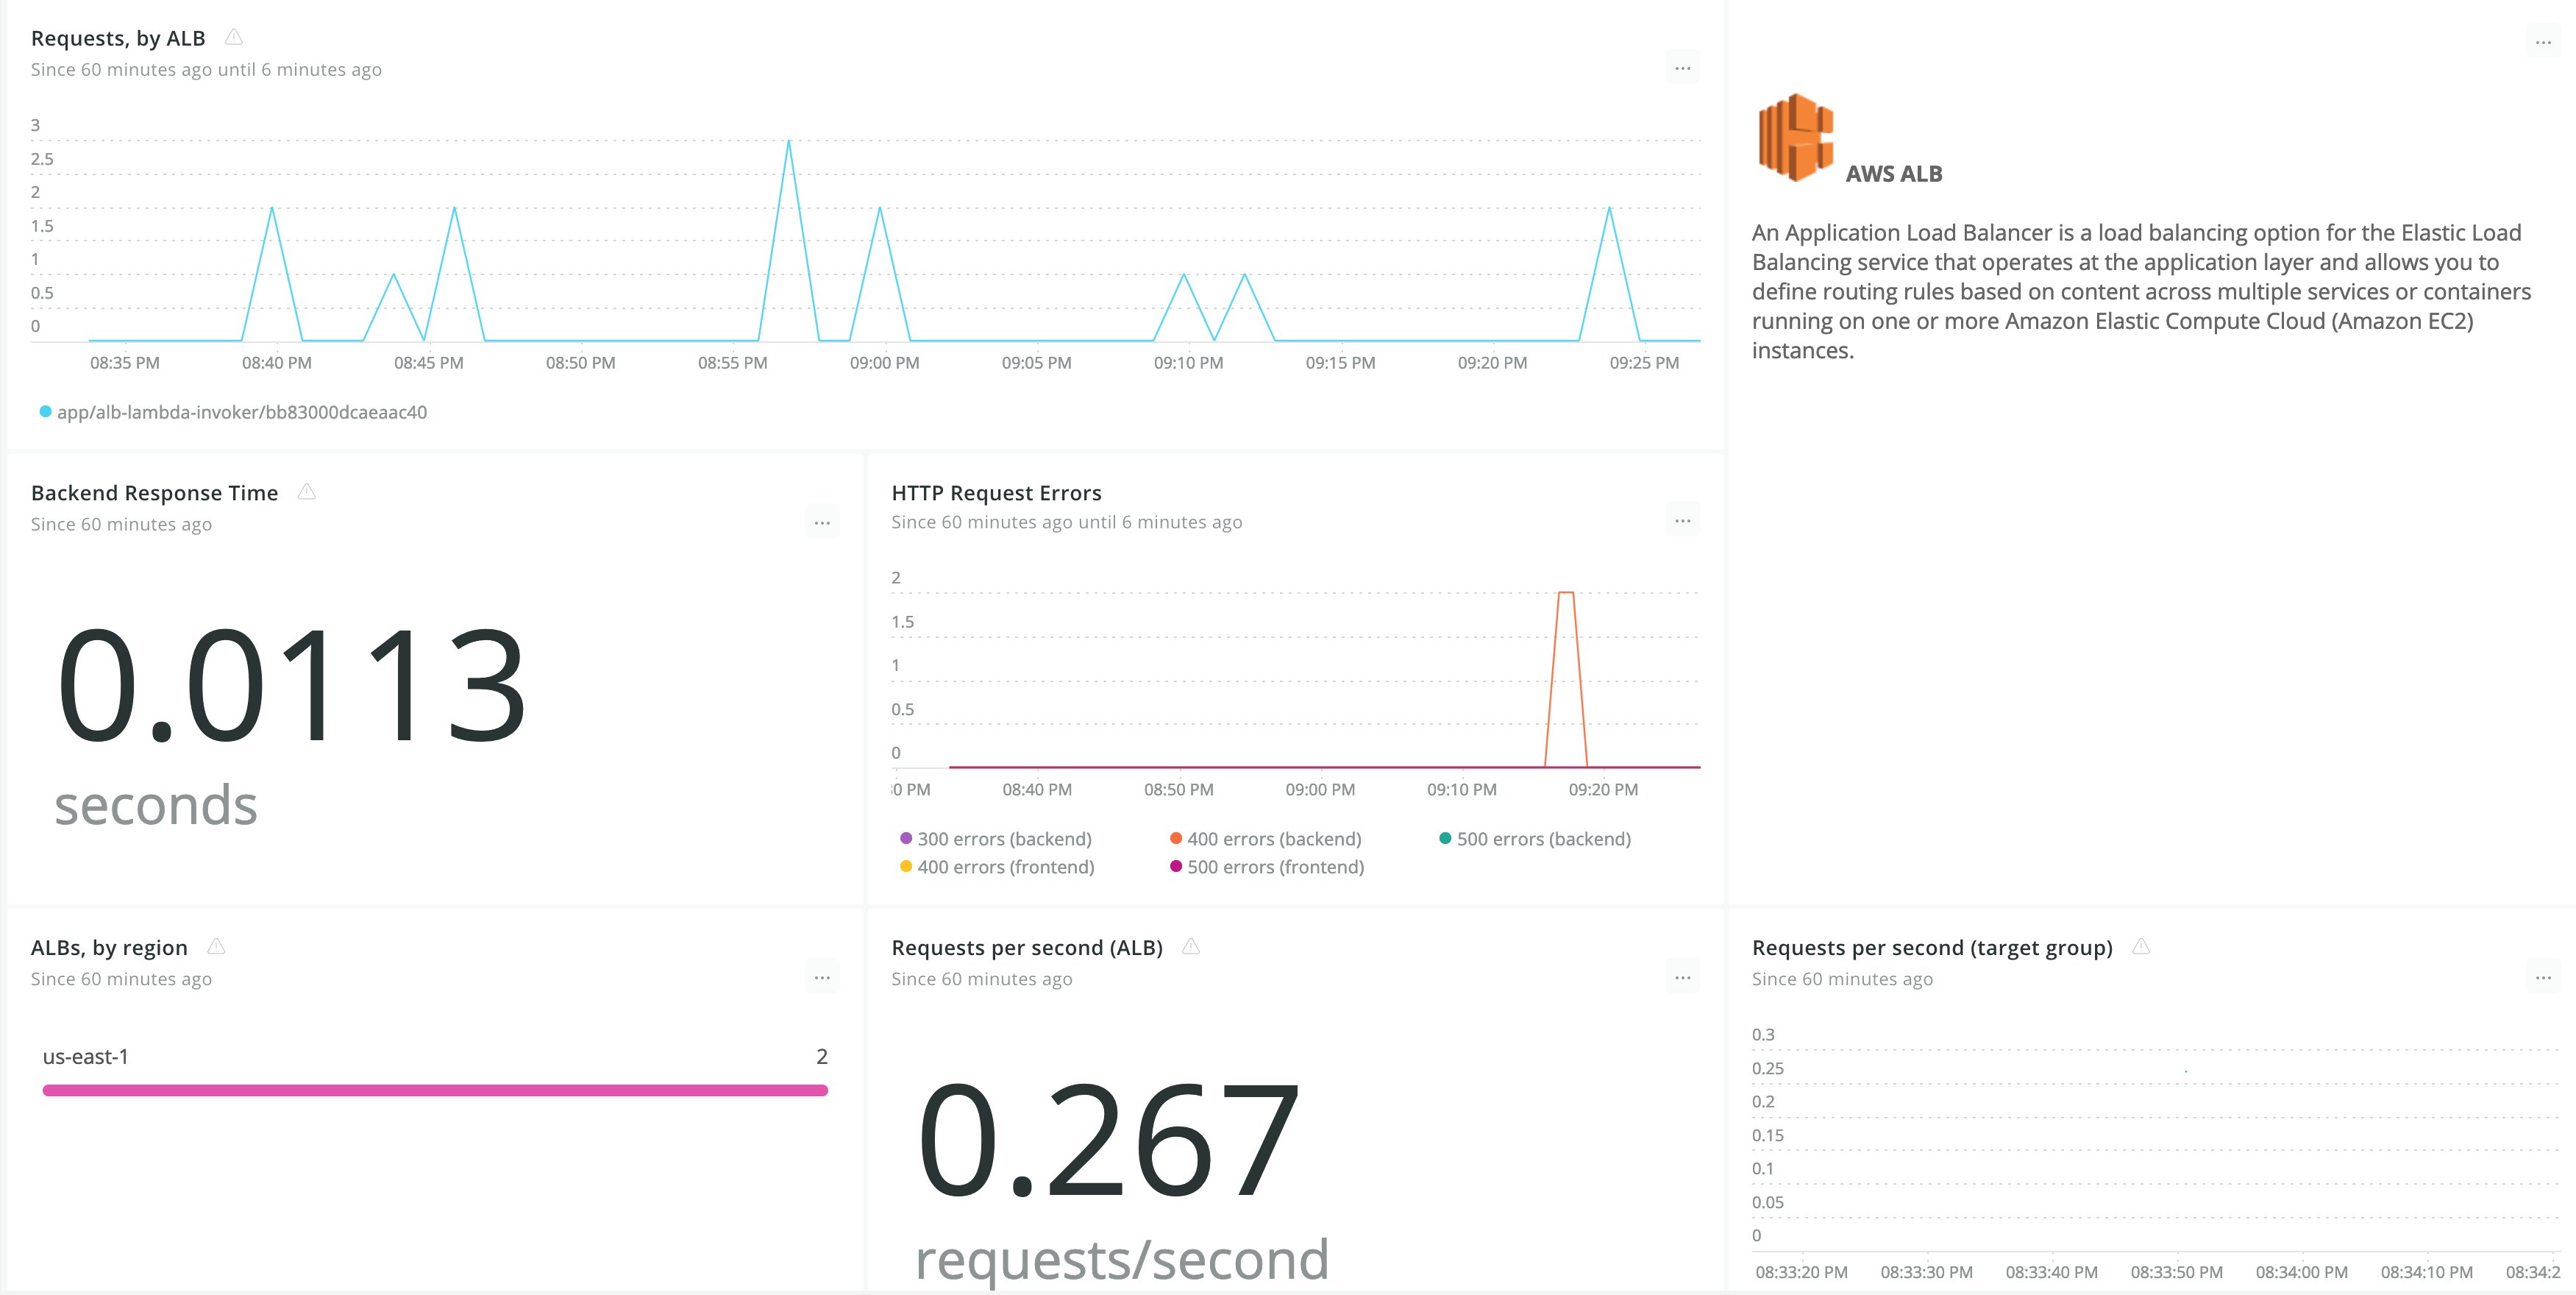
Task: Open ellipsis menu on Backend Response Time widget
Action: point(821,523)
